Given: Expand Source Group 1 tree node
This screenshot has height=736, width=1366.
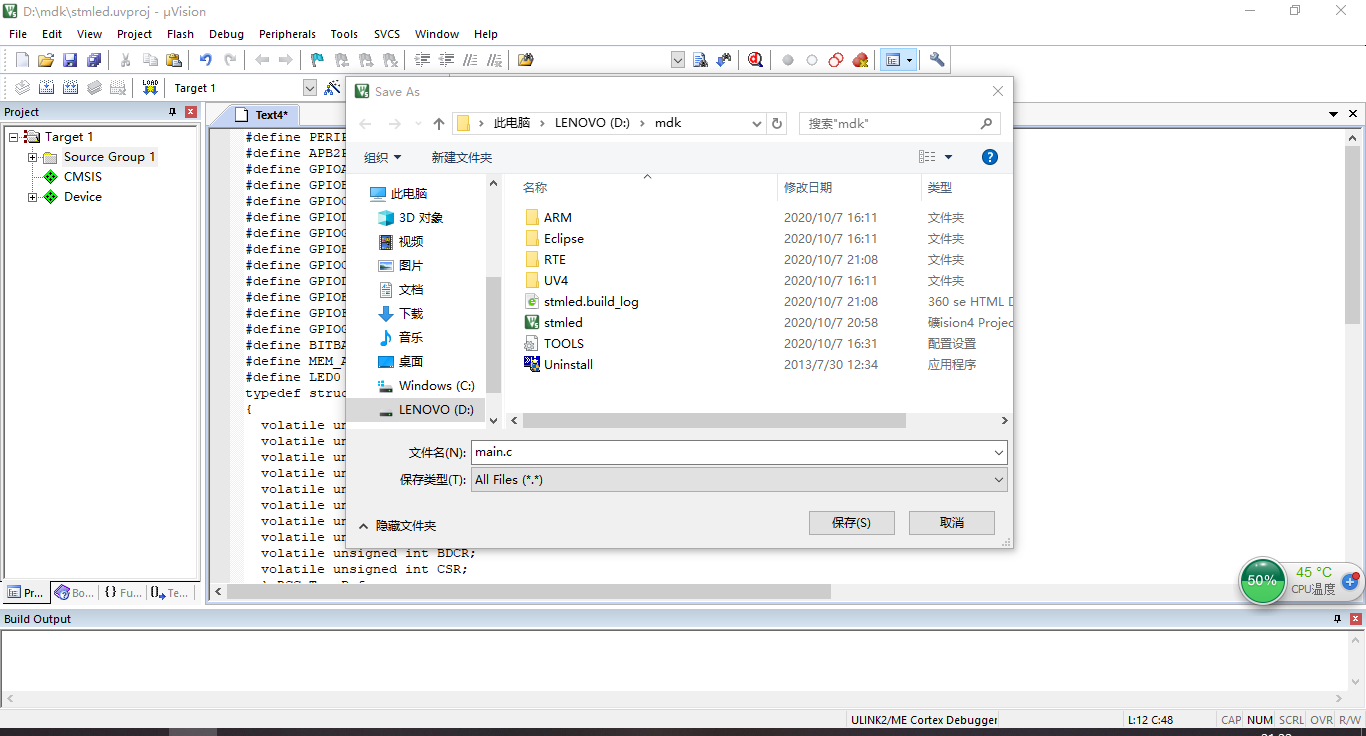Looking at the screenshot, I should pyautogui.click(x=32, y=157).
